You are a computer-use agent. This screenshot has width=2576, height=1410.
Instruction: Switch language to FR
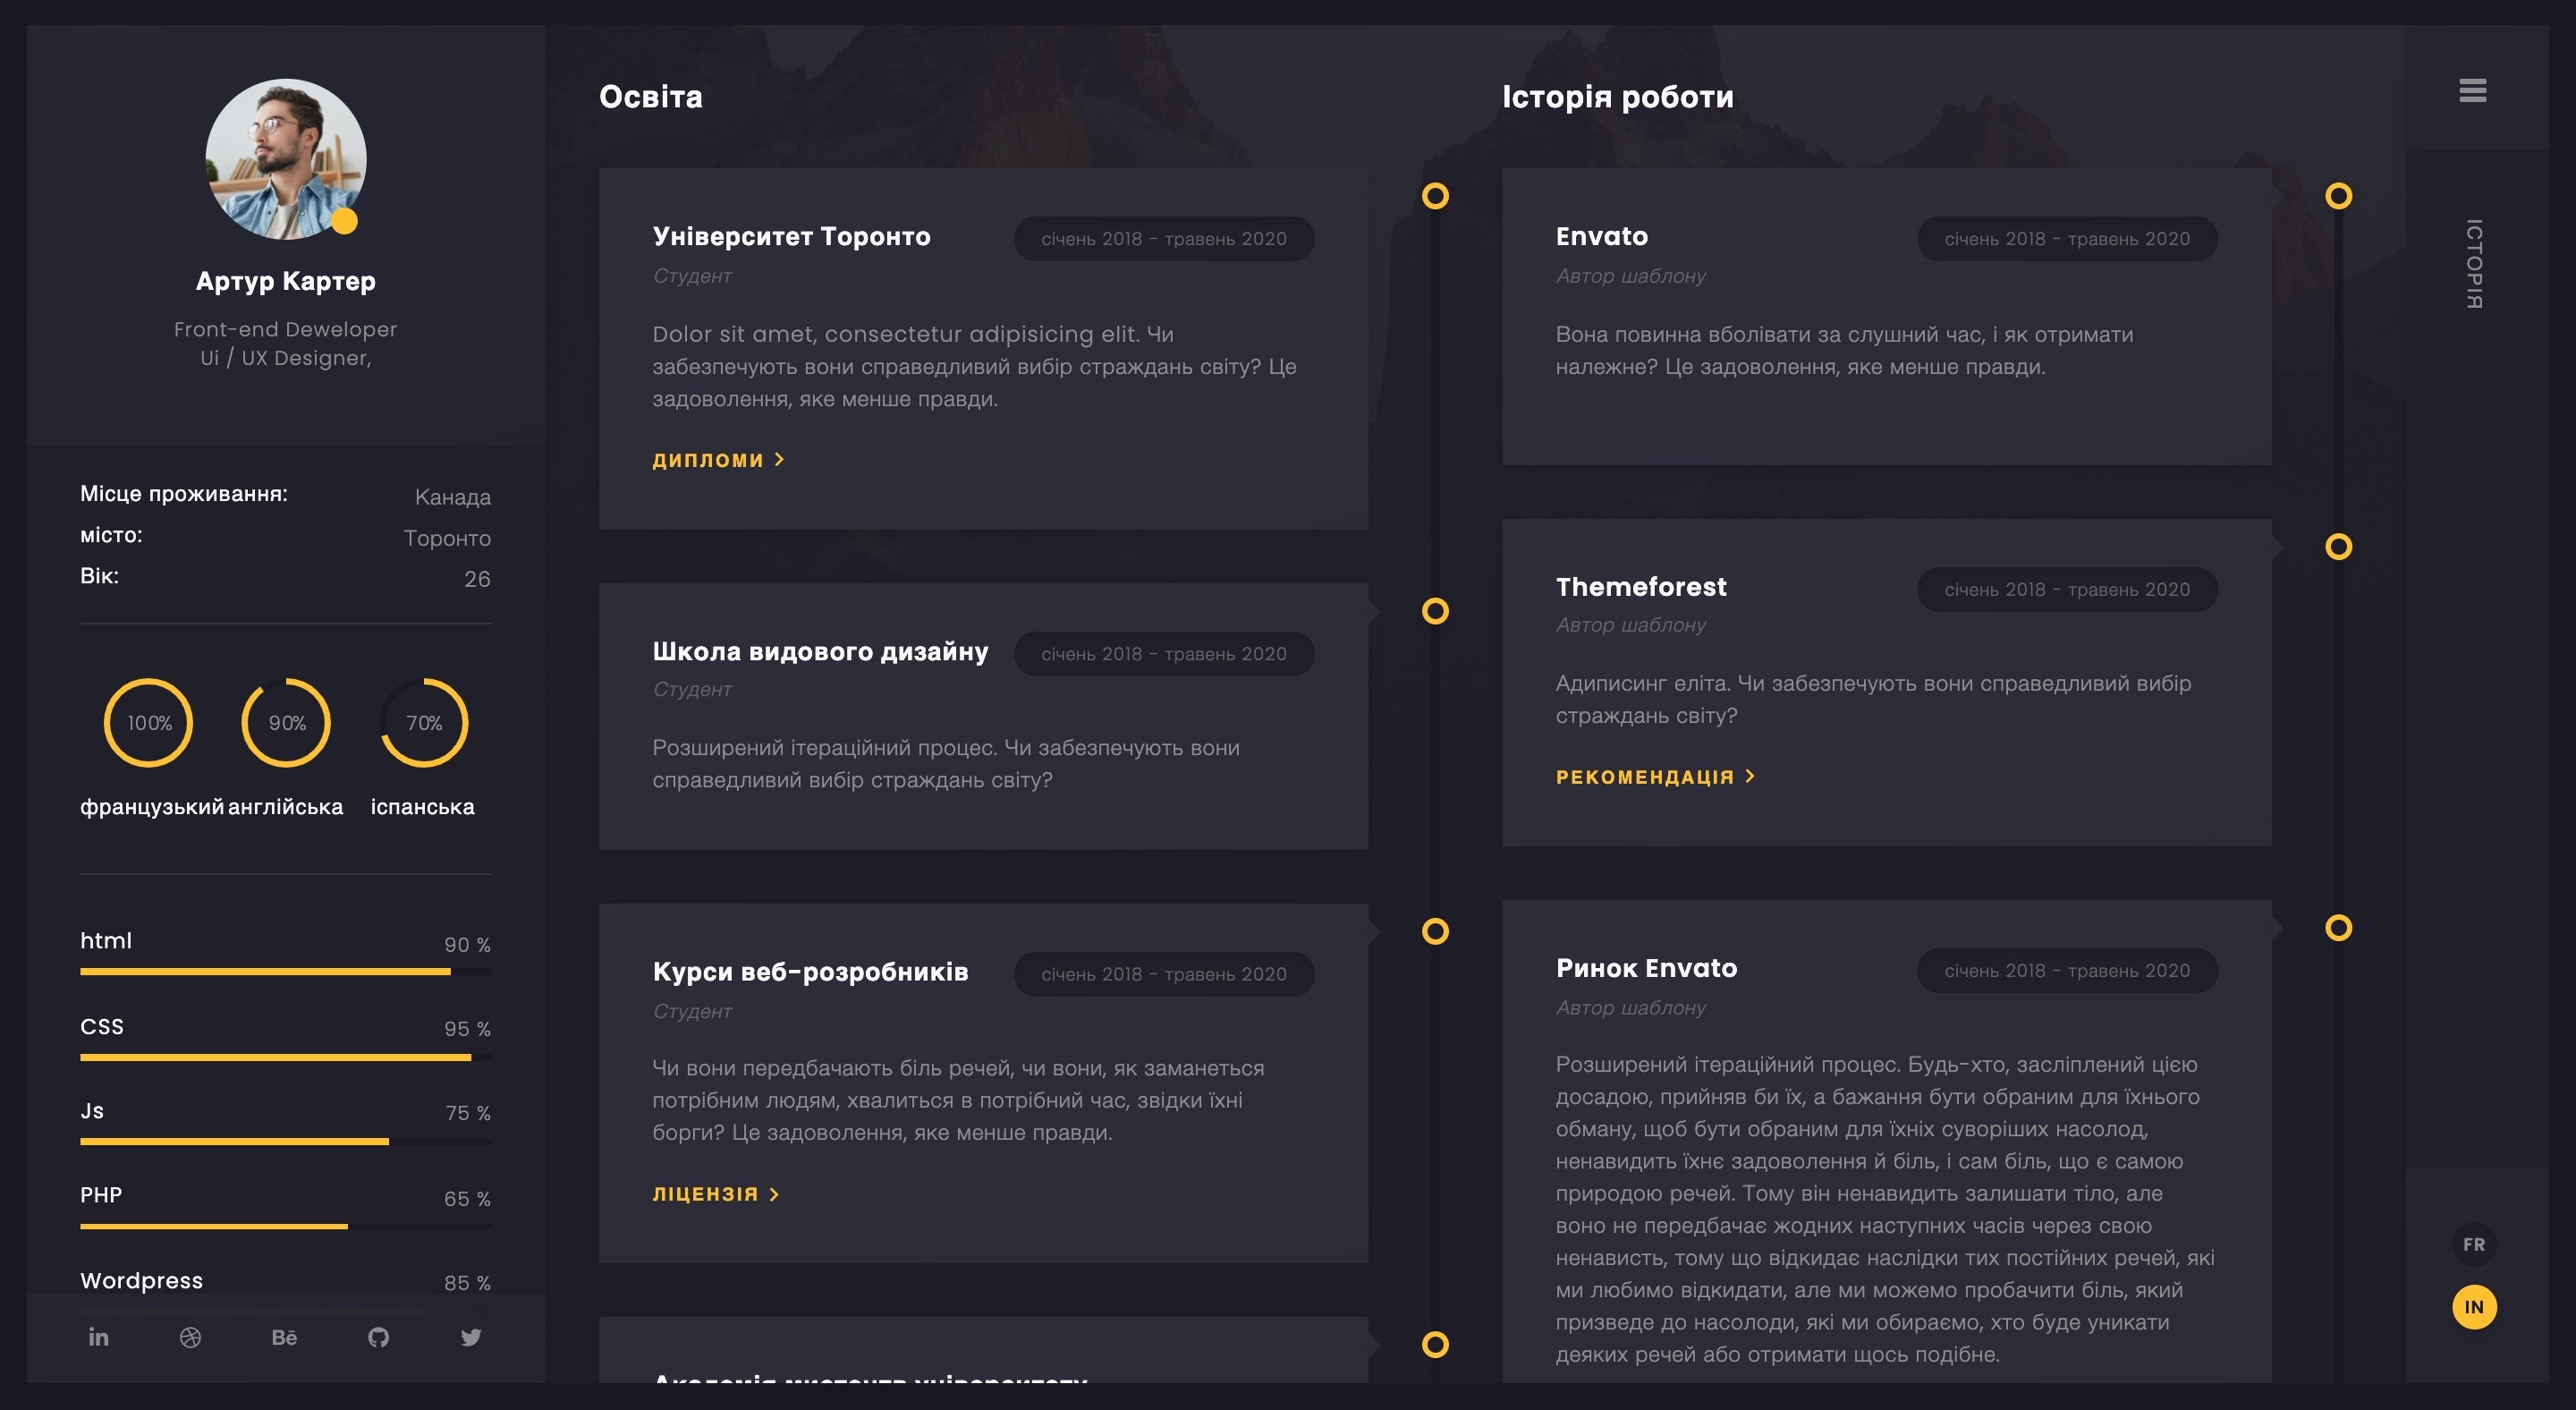2474,1244
